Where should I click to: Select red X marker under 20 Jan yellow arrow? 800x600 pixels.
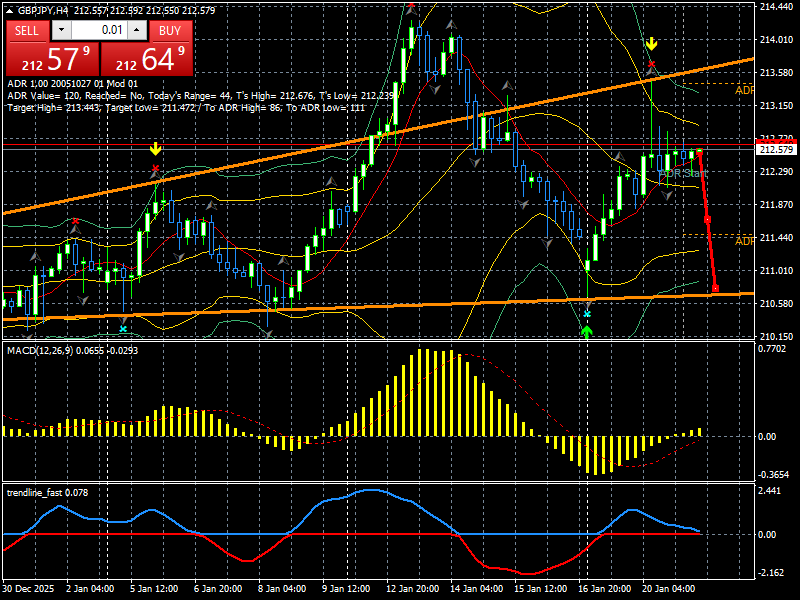(652, 64)
